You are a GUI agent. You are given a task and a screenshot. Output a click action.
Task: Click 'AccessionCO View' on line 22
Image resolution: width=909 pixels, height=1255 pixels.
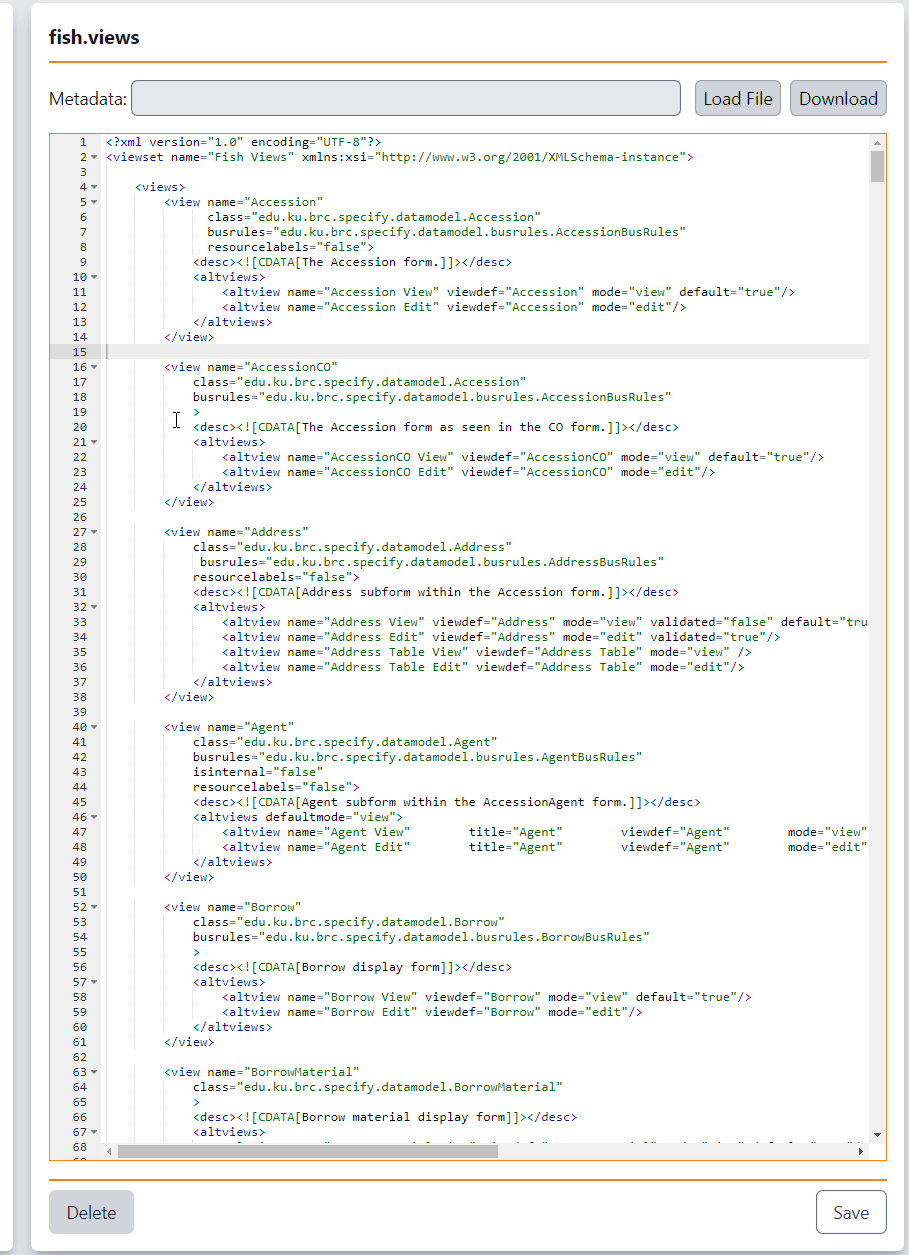(x=391, y=457)
